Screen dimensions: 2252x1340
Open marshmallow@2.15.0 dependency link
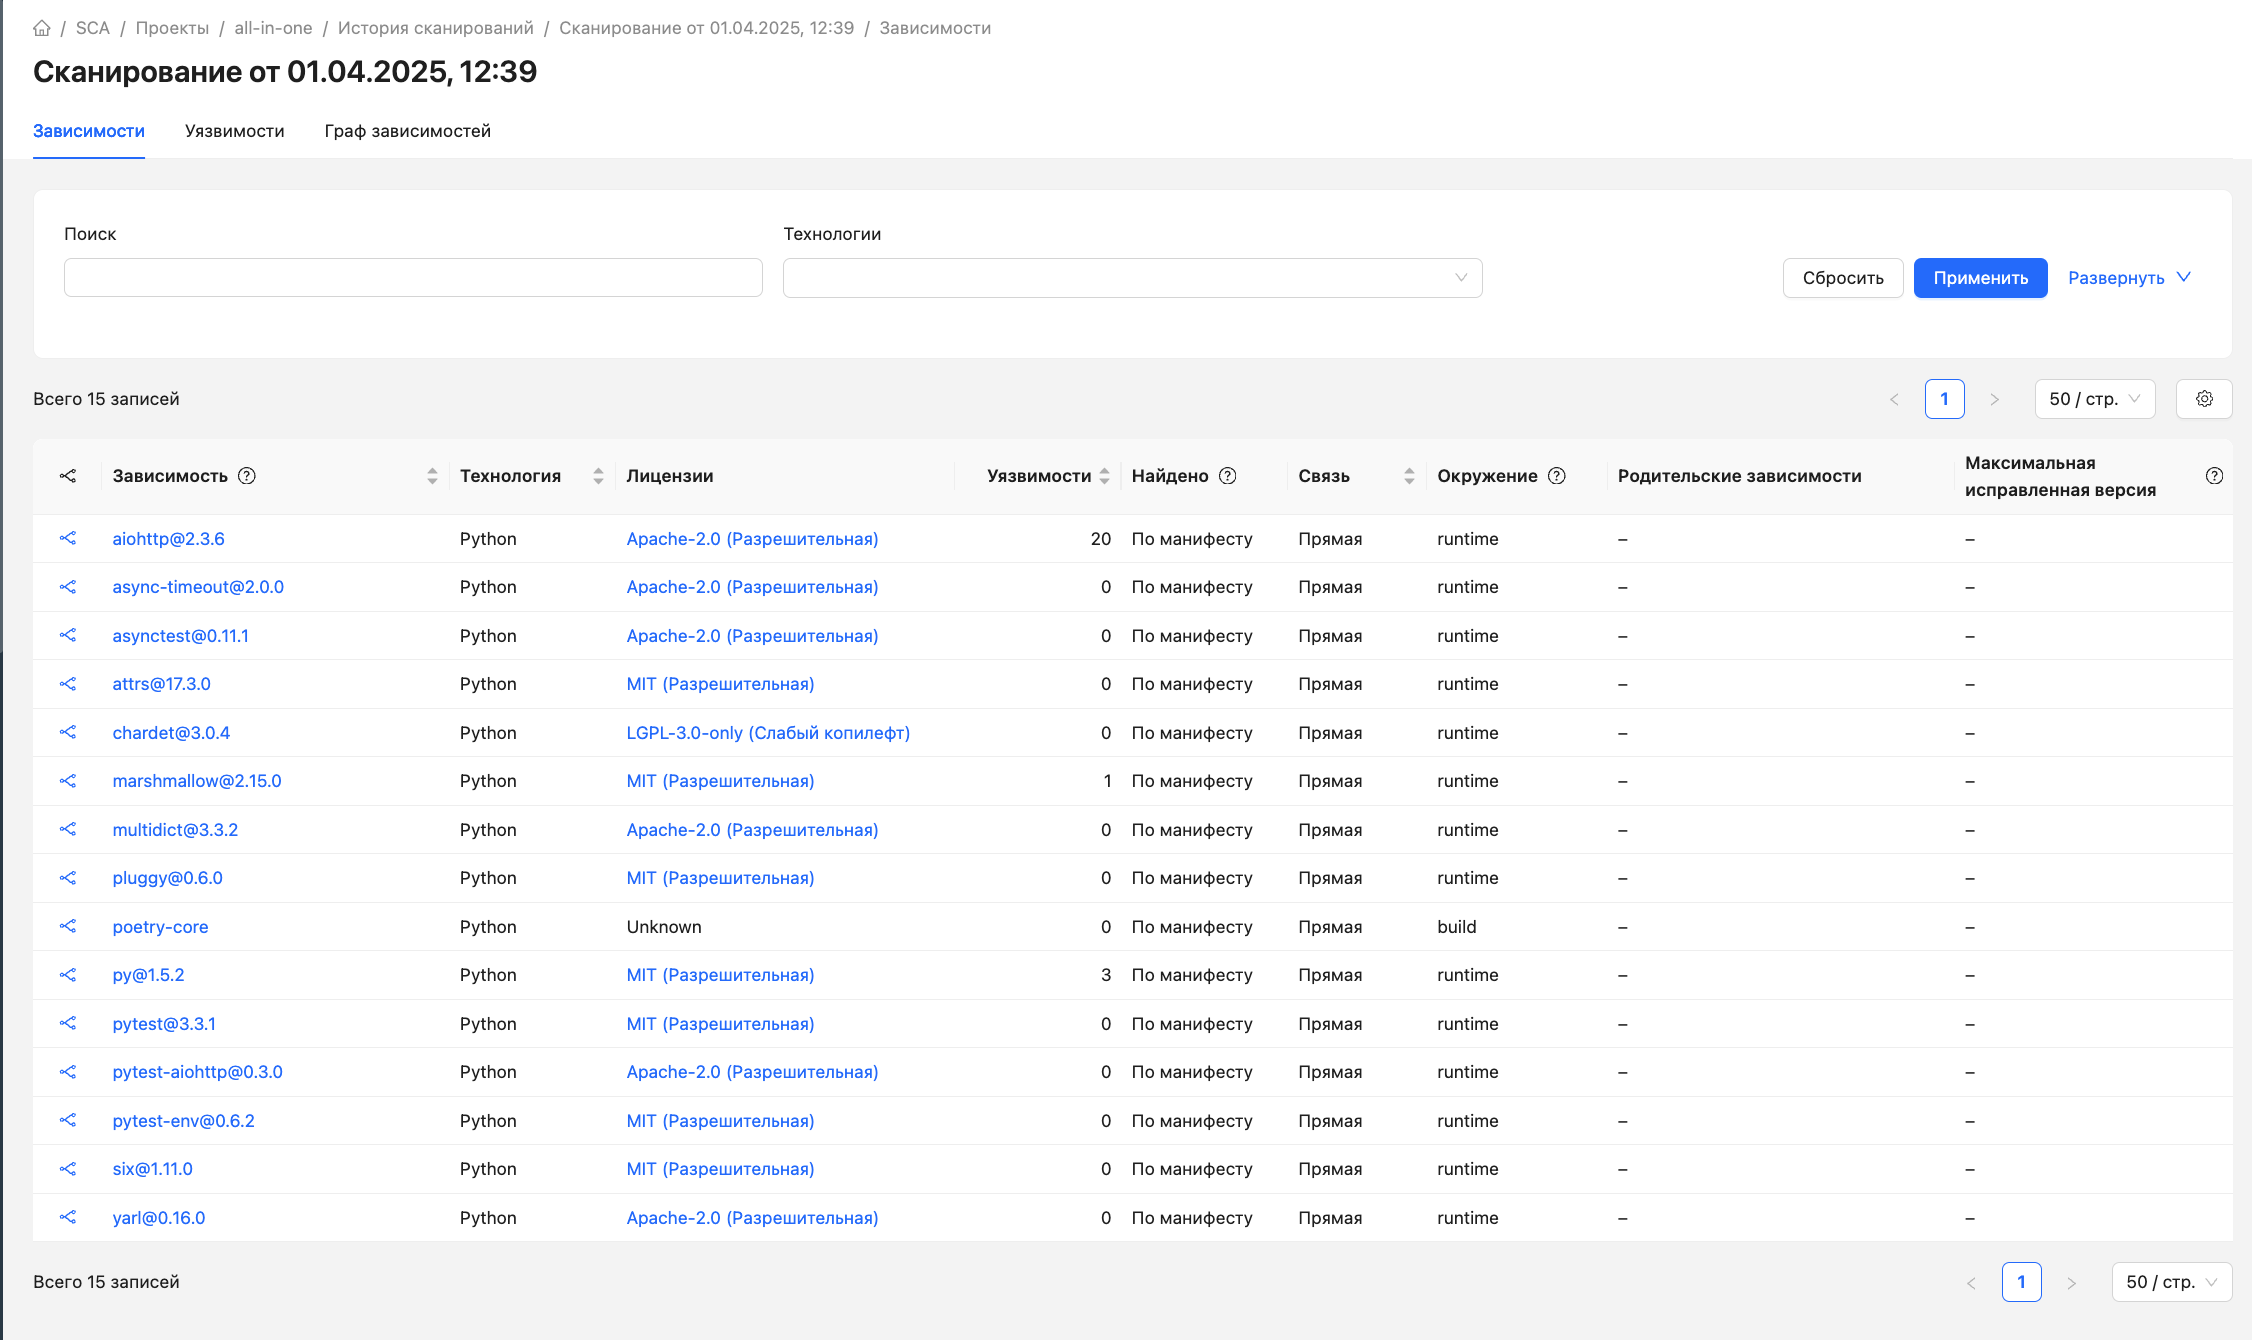[x=197, y=781]
